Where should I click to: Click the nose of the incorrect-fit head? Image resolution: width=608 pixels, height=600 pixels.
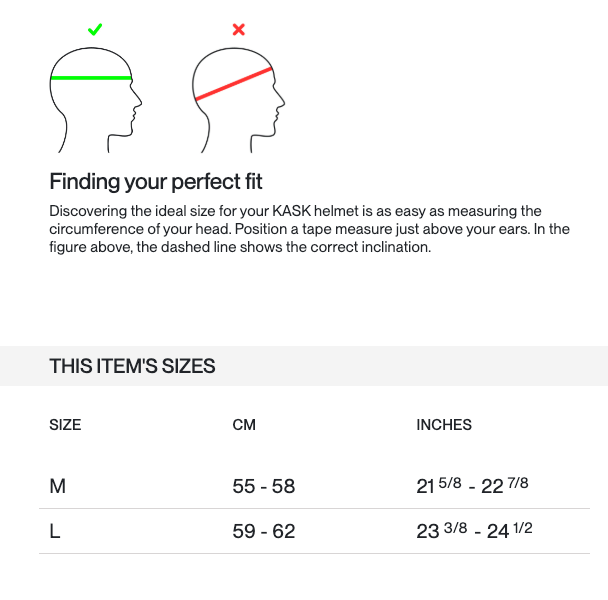[282, 99]
